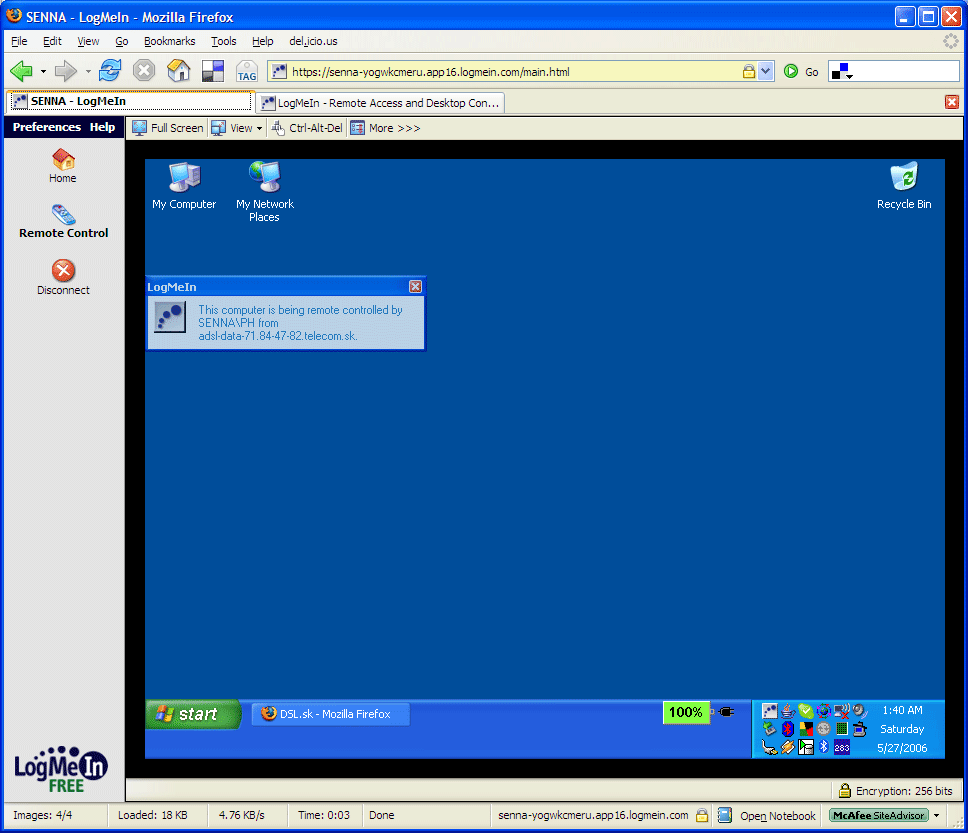Open the View dropdown in LogMeIn toolbar
The image size is (968, 833).
click(x=237, y=128)
